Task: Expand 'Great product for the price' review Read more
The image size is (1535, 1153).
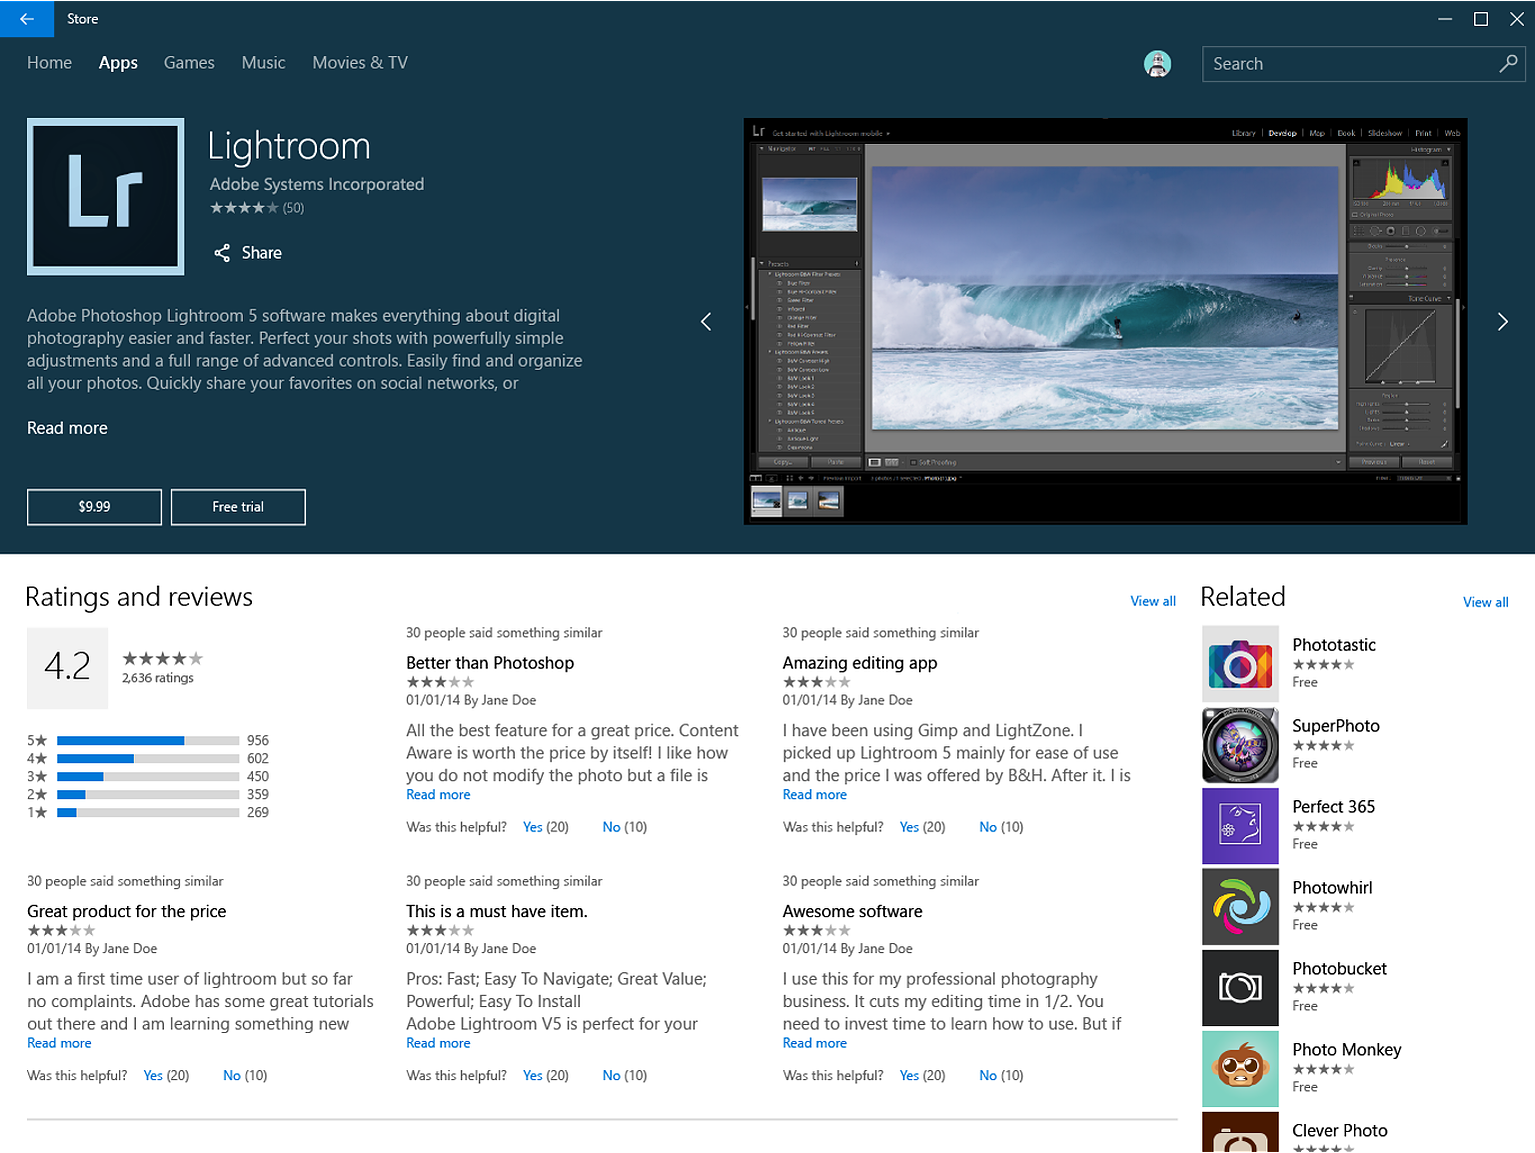Action: click(x=59, y=1043)
